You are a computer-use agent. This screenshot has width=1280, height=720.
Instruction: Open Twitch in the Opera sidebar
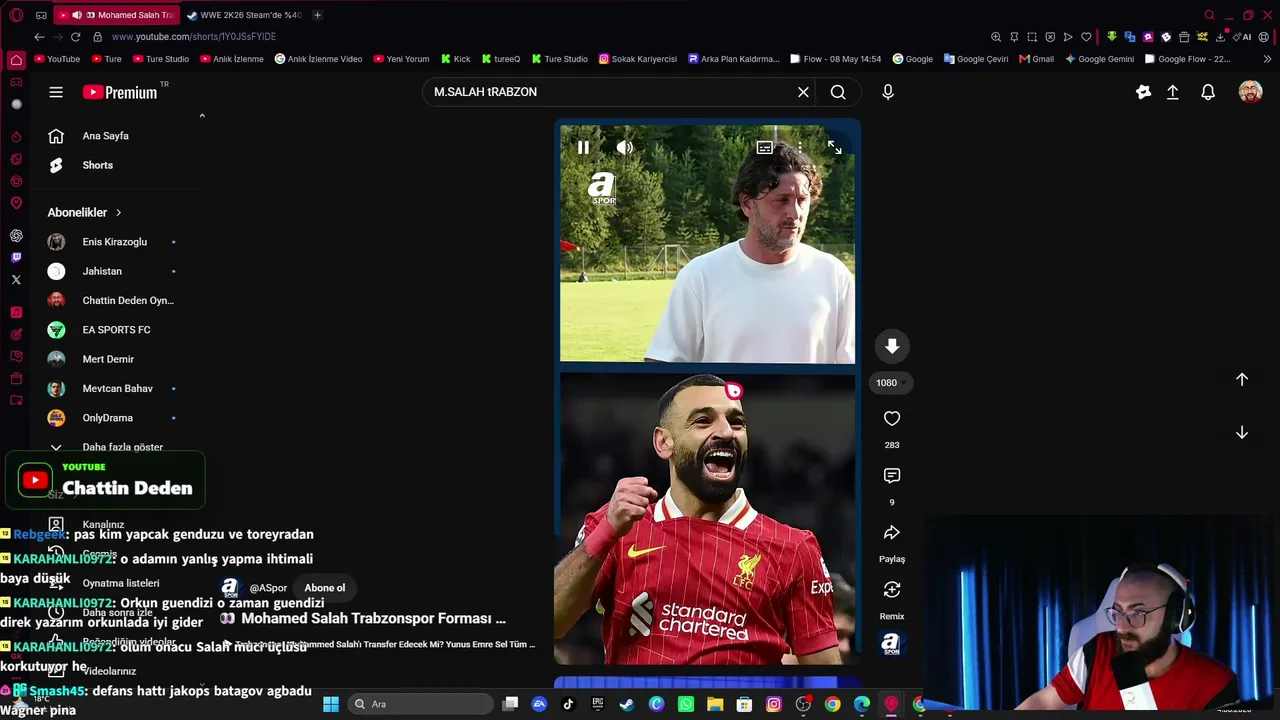coord(16,258)
